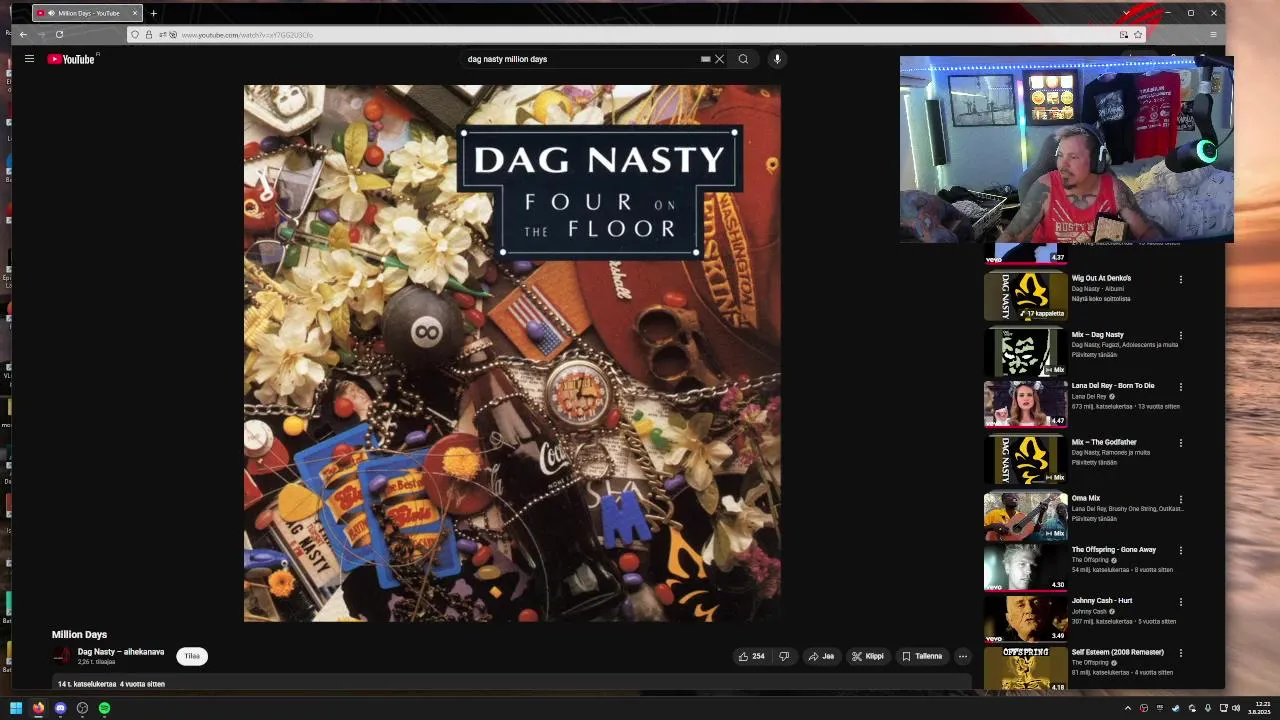Play Johnny Cash - Hurt
Screen dimensions: 1280x720
pos(1026,619)
